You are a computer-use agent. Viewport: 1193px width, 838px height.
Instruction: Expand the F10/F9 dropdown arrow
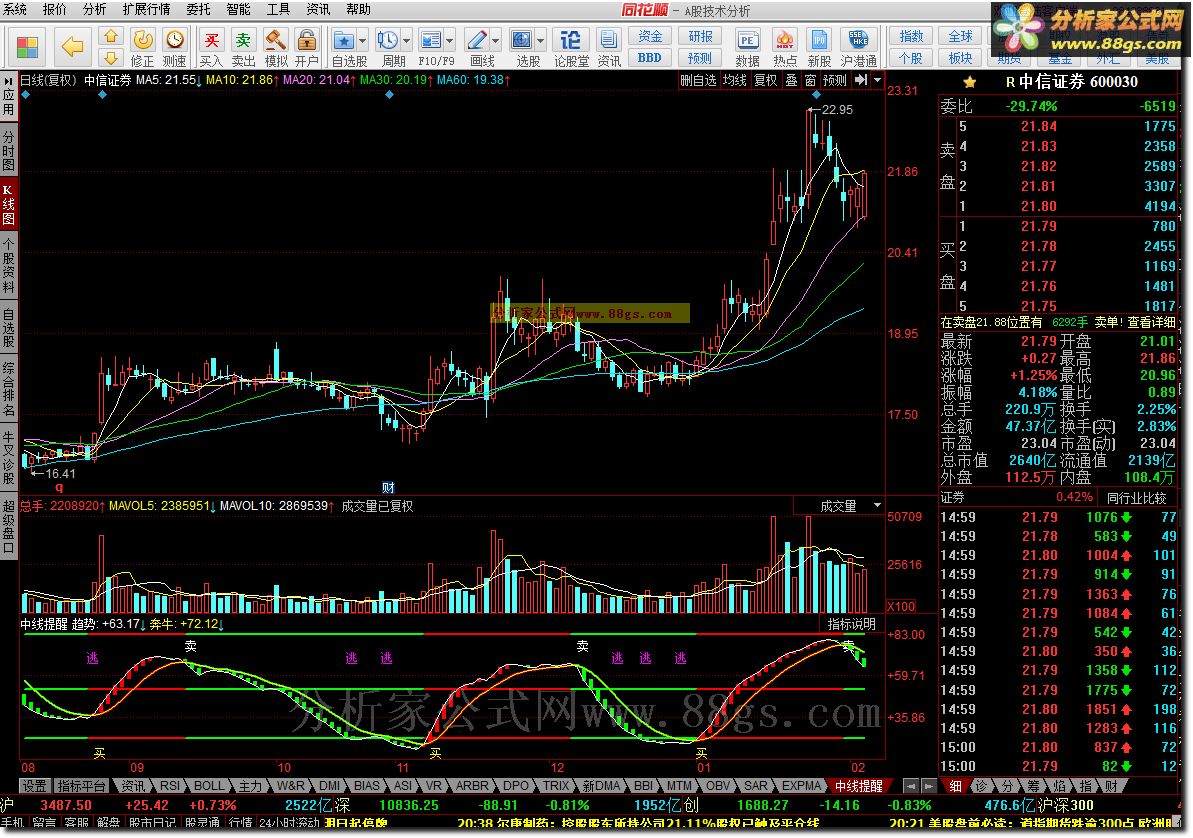point(450,40)
